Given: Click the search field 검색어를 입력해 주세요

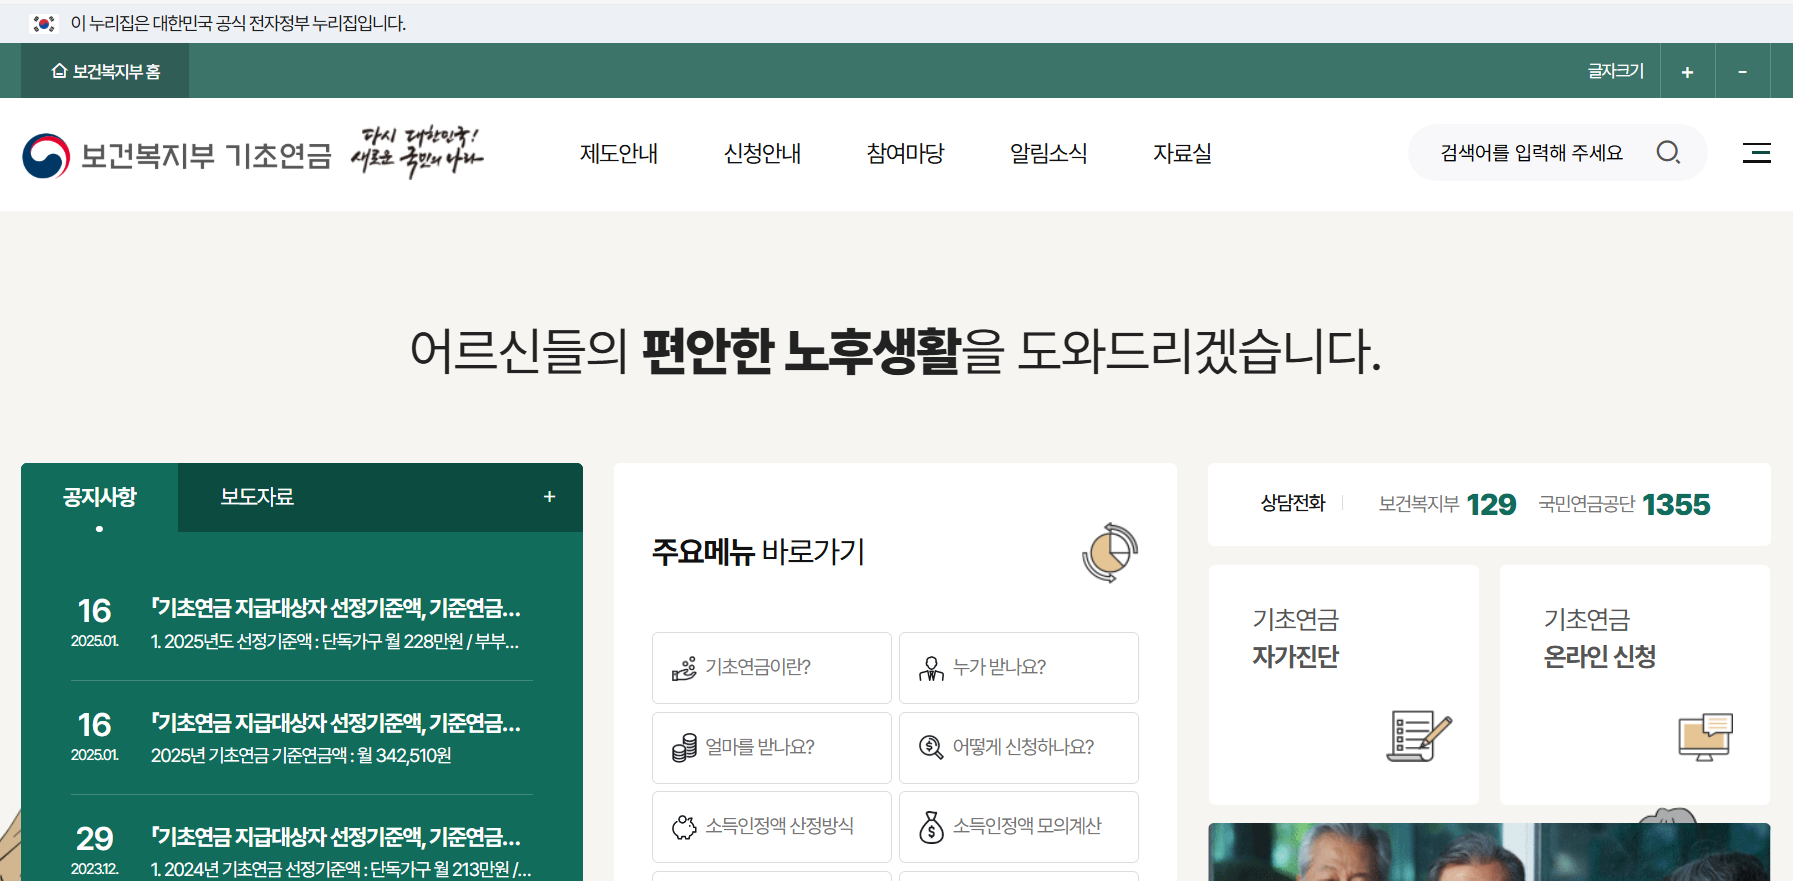Looking at the screenshot, I should click(x=1532, y=153).
